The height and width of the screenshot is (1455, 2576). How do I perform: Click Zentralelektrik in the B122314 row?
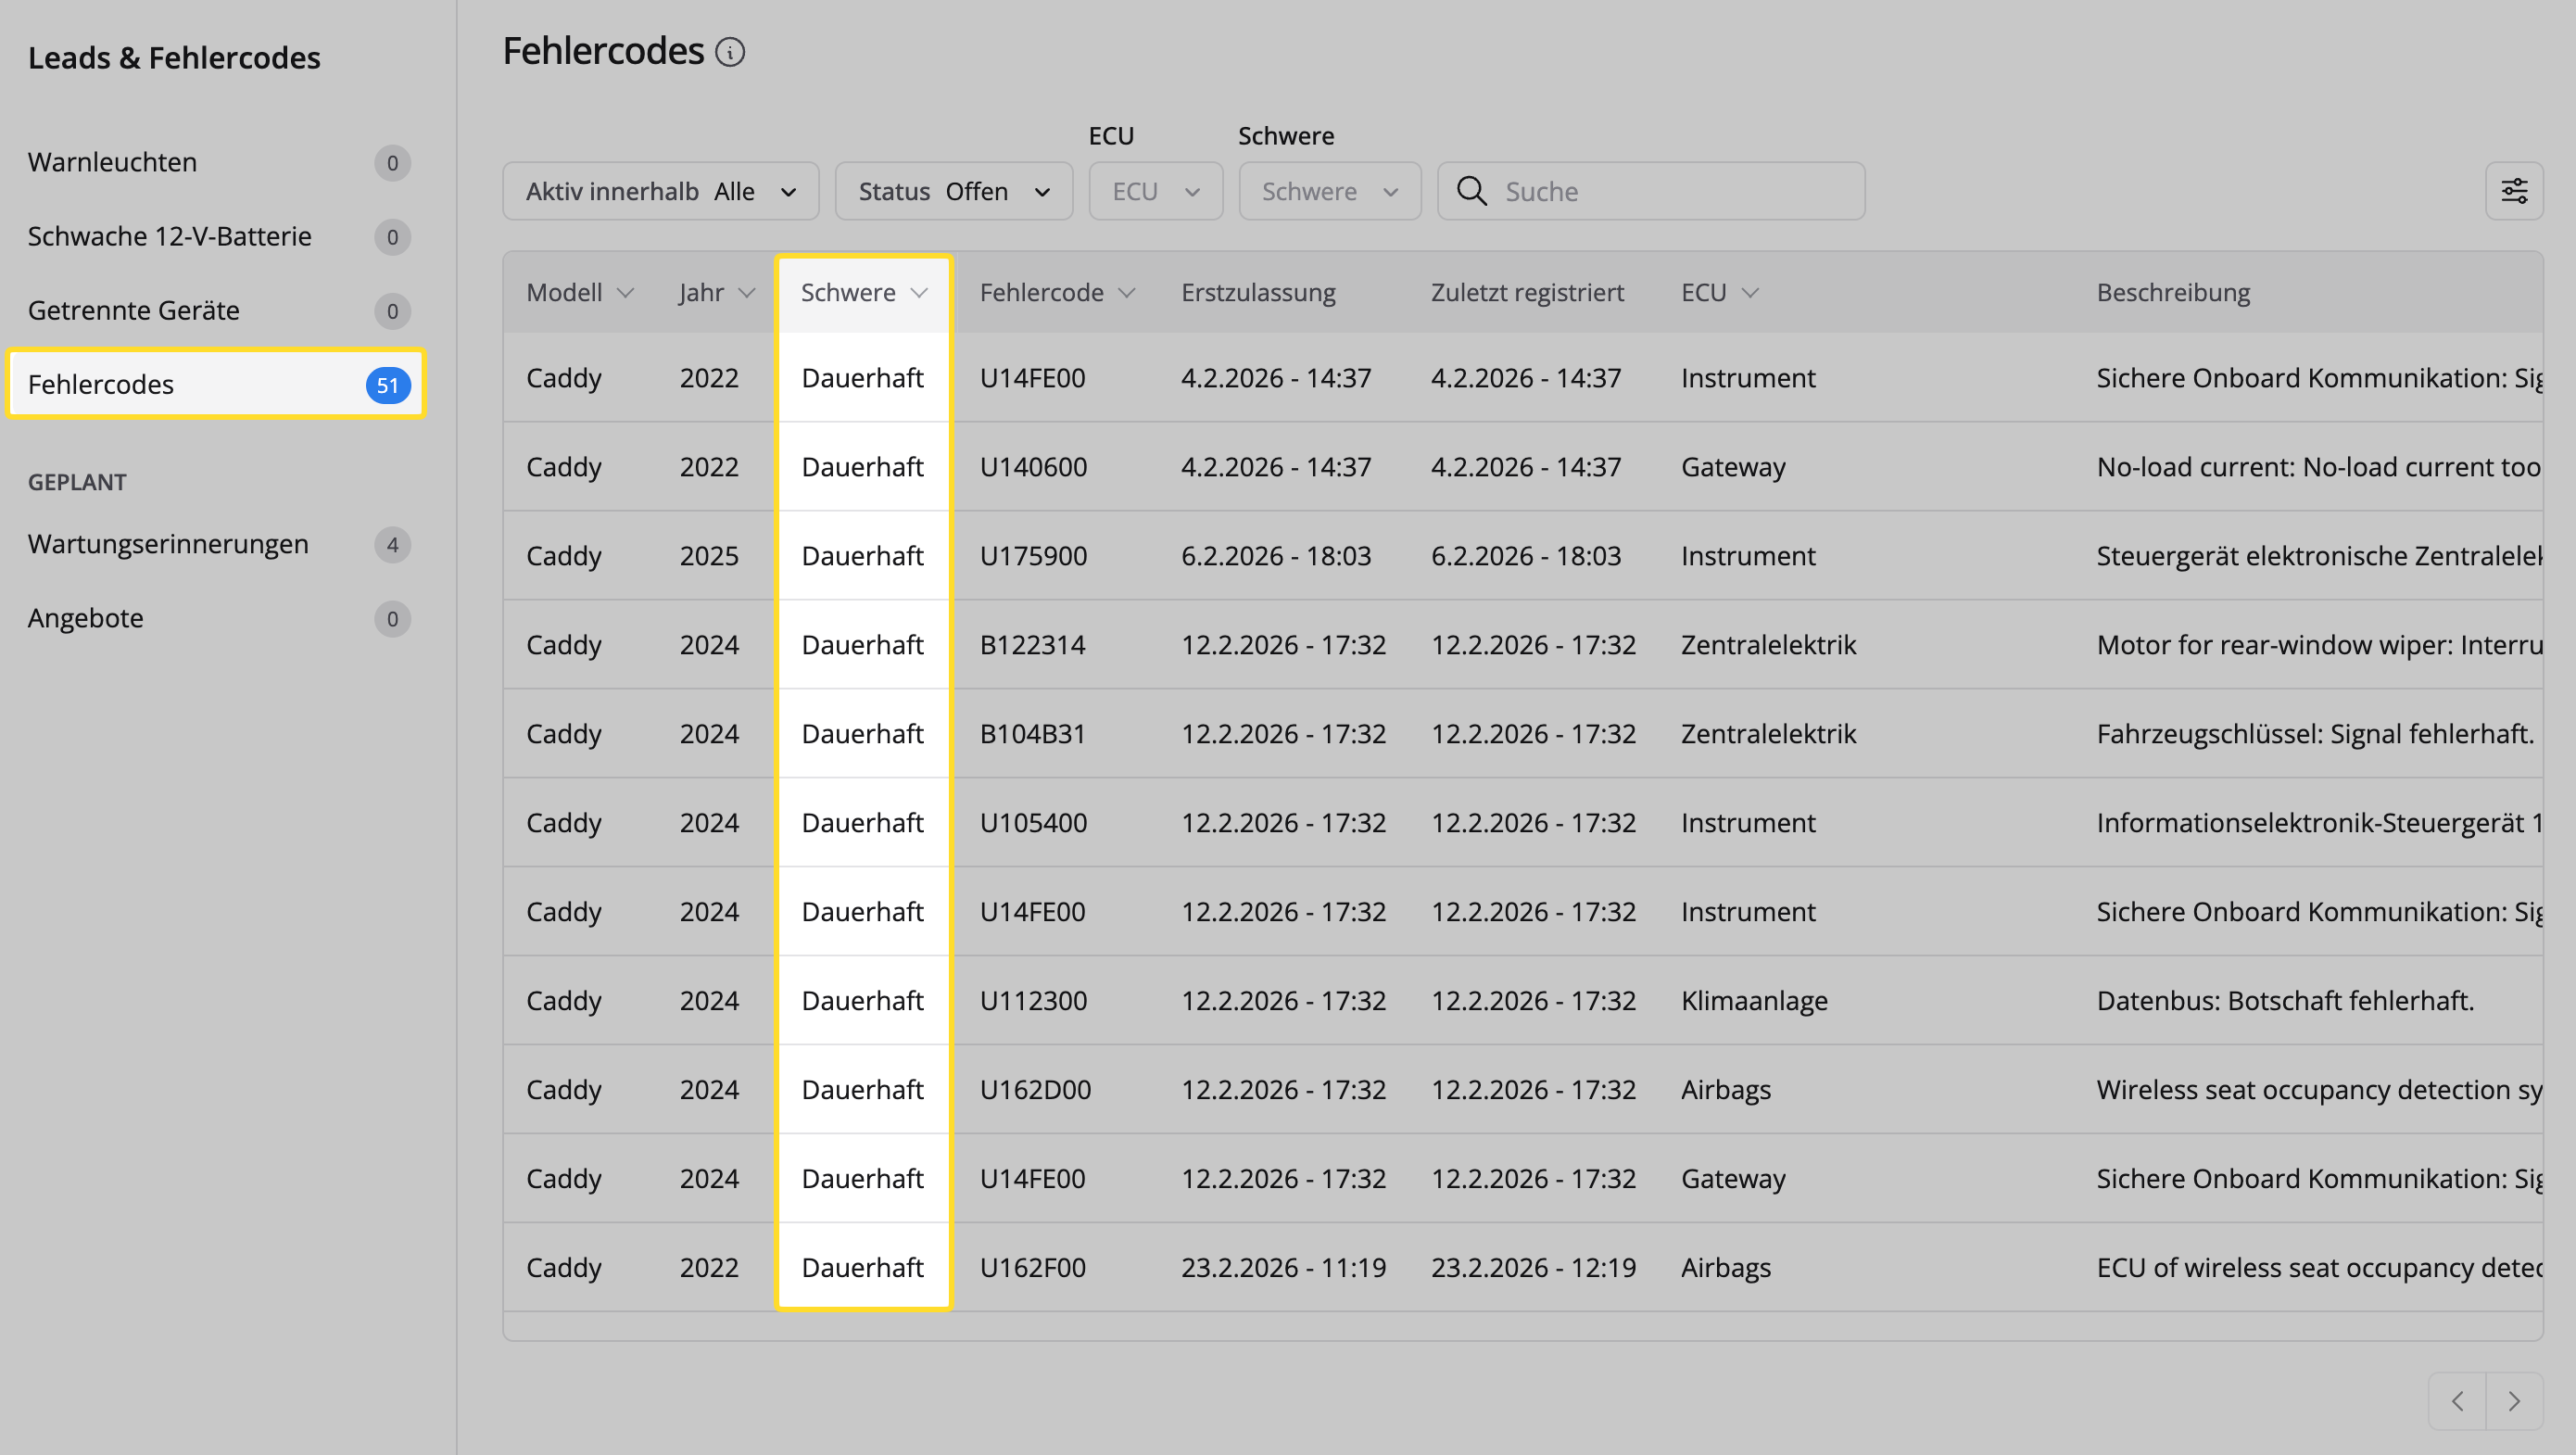pos(1768,645)
